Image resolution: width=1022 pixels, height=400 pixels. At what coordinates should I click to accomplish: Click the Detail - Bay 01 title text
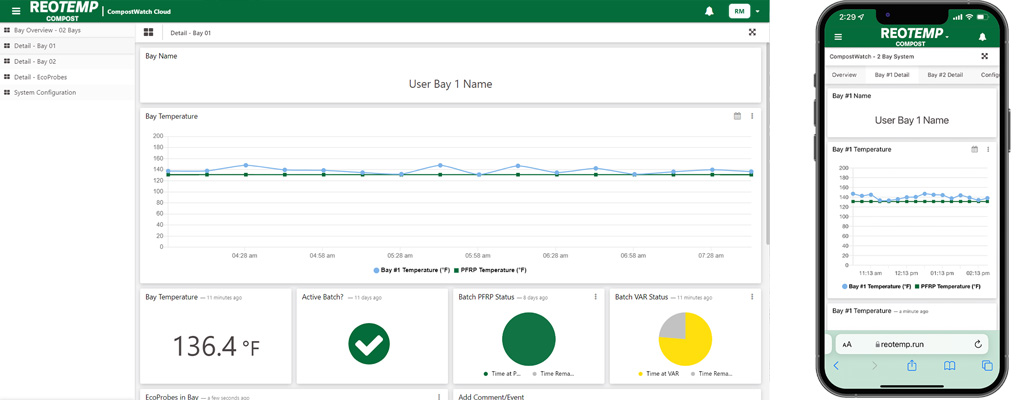[x=190, y=33]
